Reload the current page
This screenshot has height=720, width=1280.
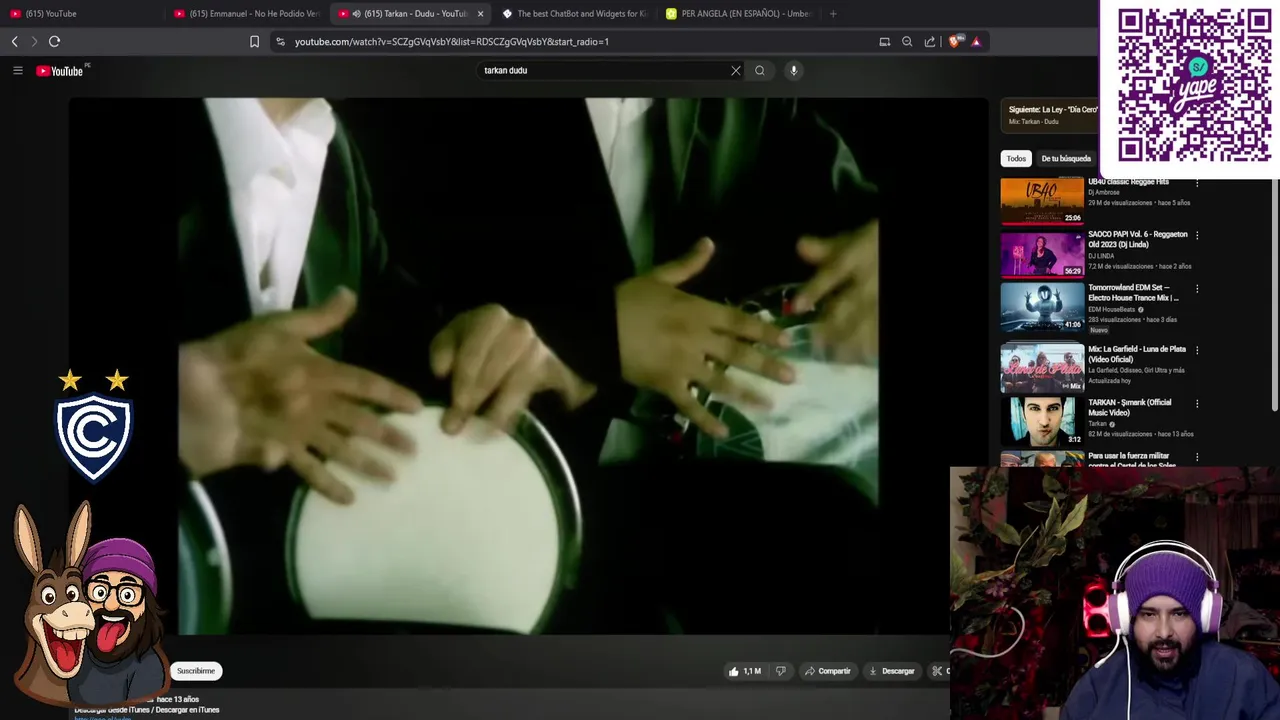pyautogui.click(x=55, y=42)
